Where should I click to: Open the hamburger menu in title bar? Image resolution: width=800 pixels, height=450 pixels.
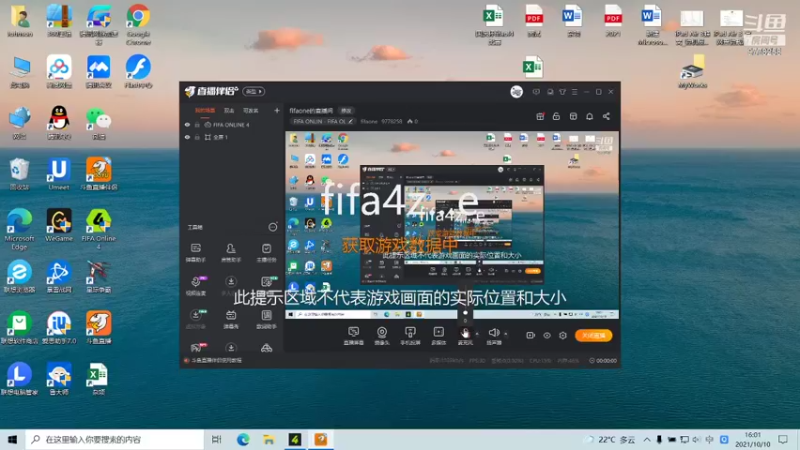click(574, 92)
